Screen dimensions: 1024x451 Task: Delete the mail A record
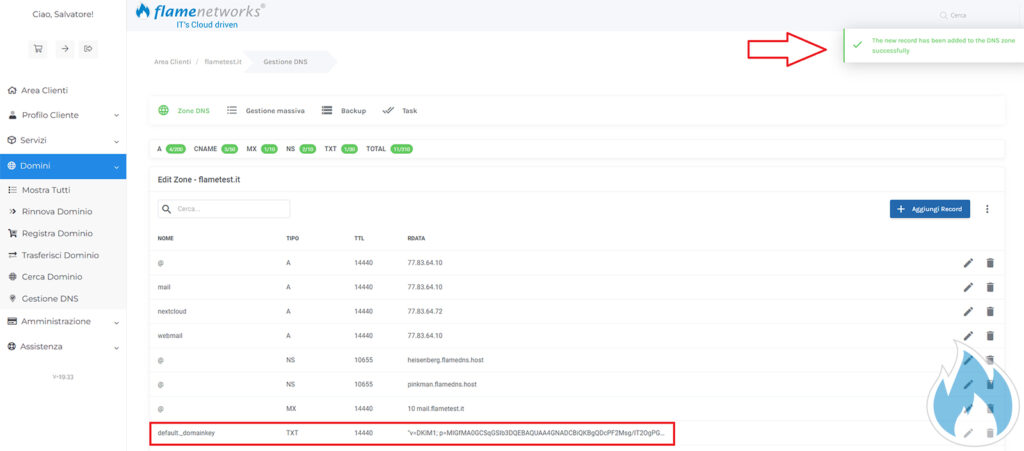point(990,287)
